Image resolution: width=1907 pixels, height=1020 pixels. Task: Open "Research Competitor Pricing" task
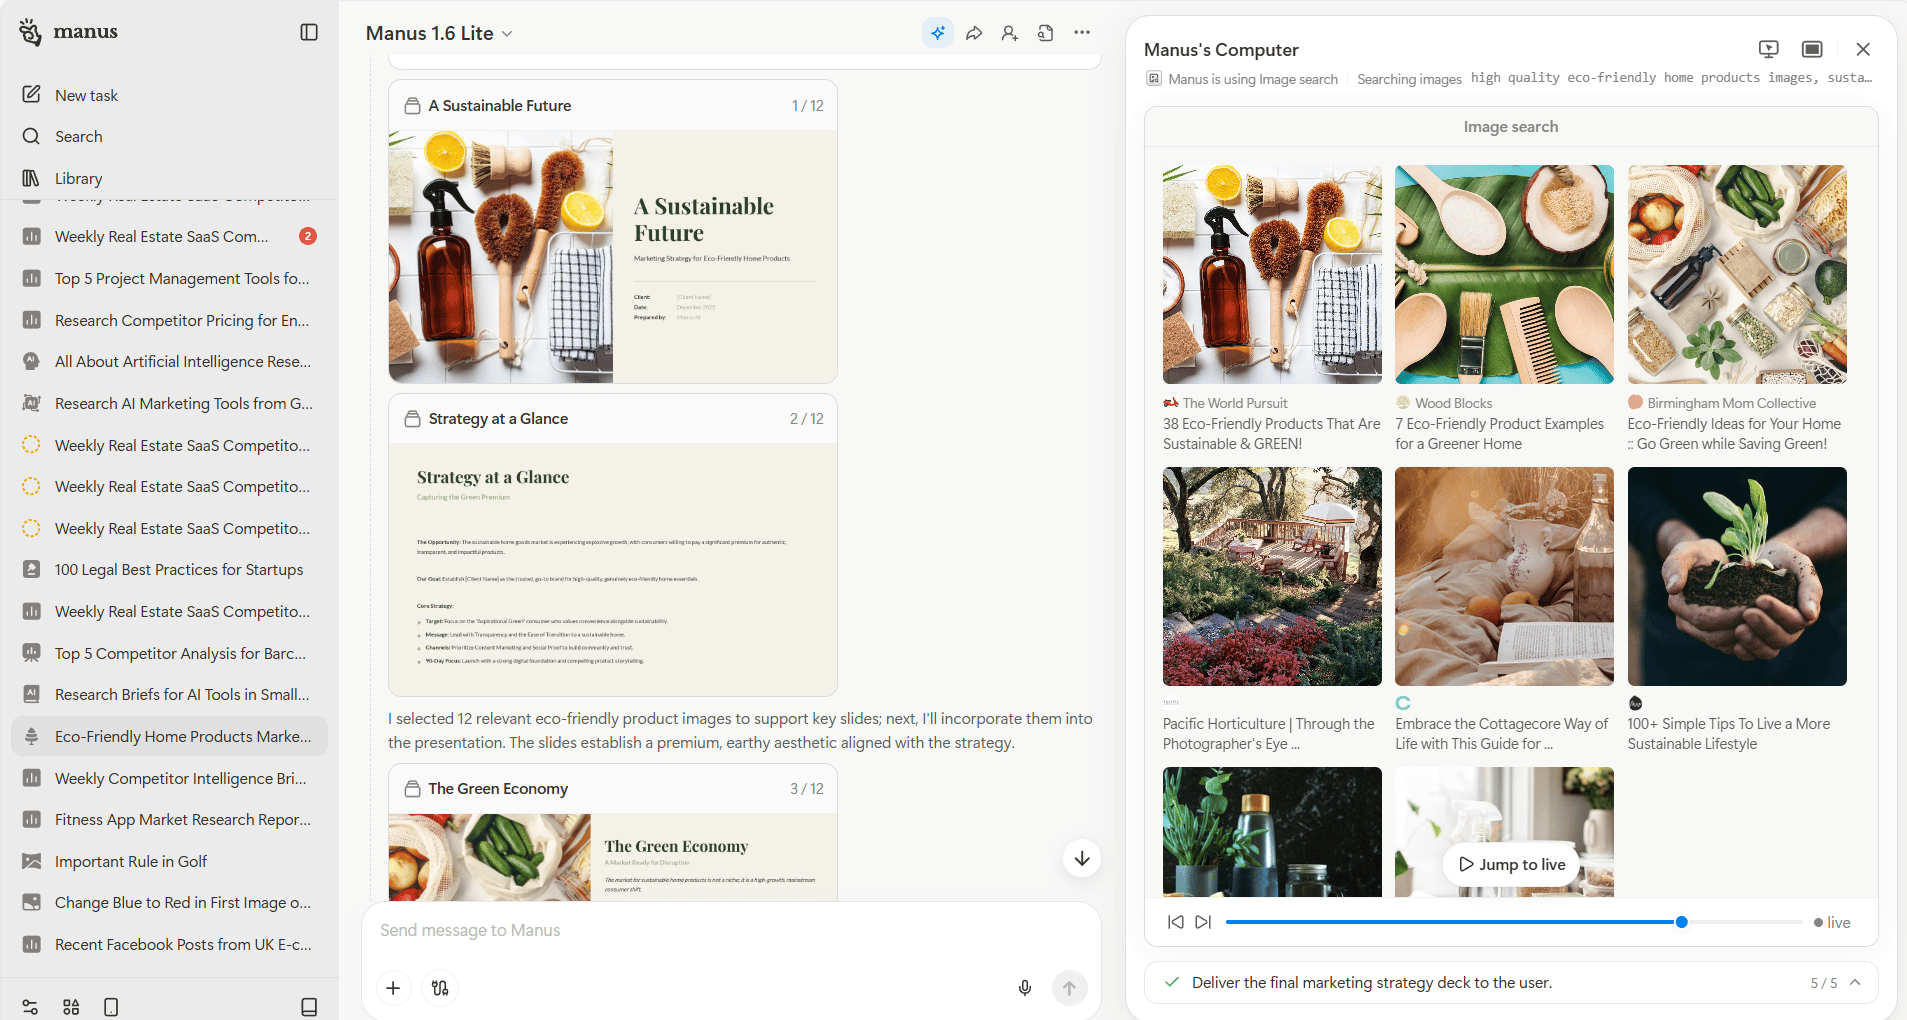(x=169, y=320)
